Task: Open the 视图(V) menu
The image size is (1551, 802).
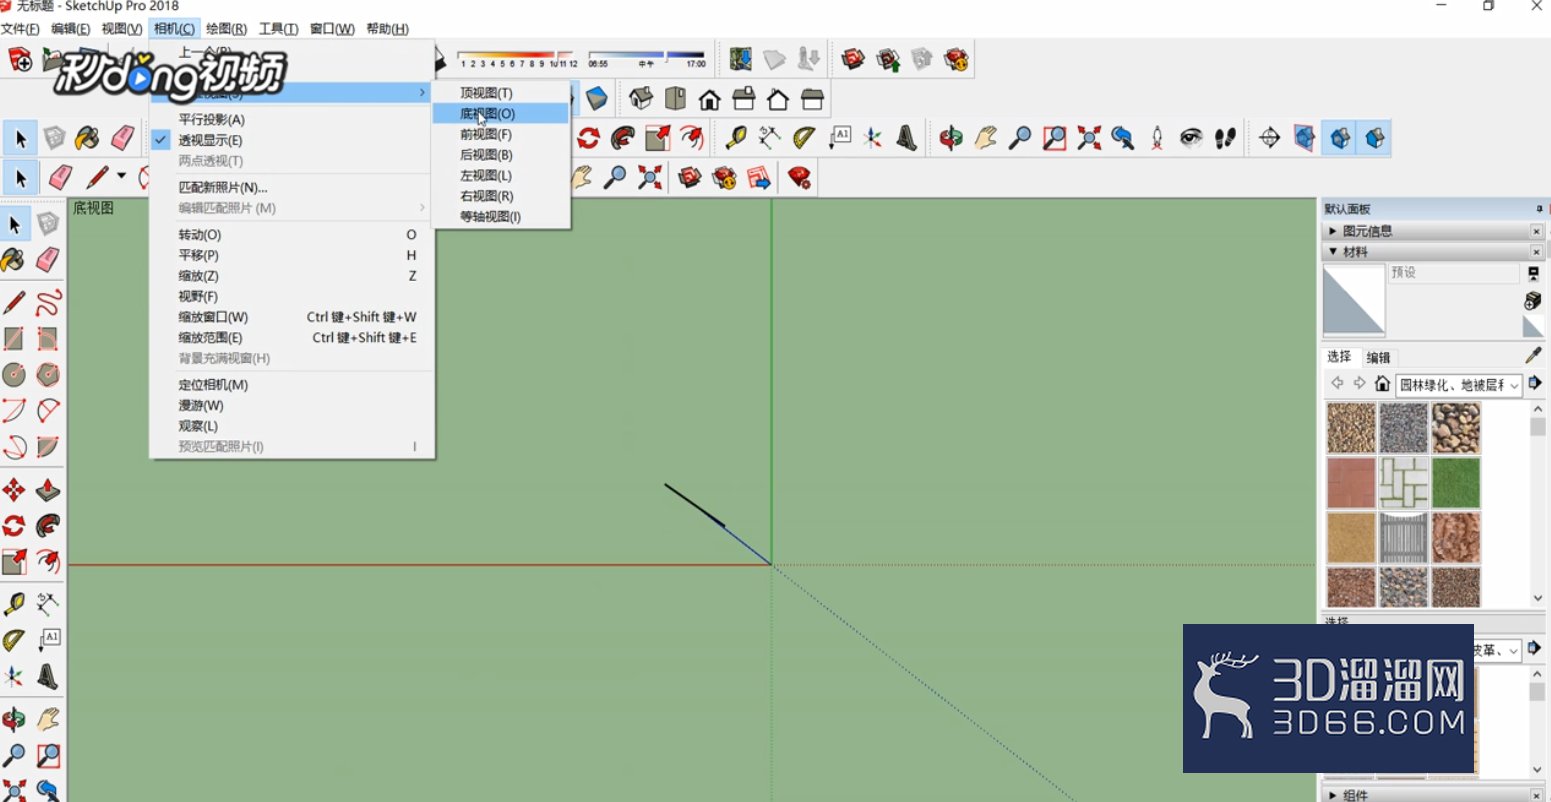Action: click(122, 29)
